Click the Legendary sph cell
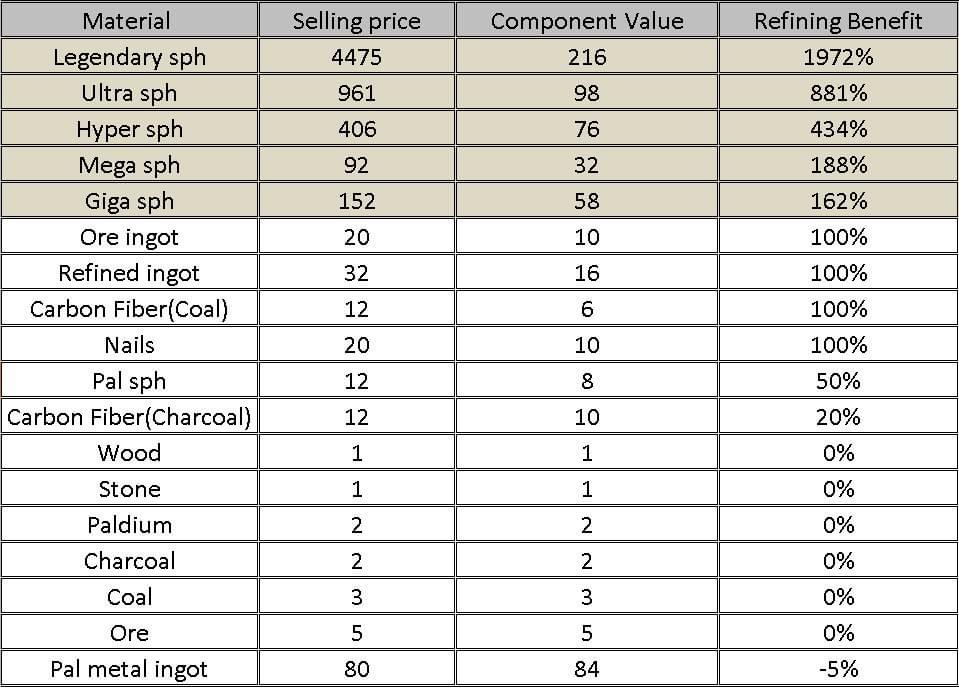Image resolution: width=959 pixels, height=687 pixels. point(129,57)
